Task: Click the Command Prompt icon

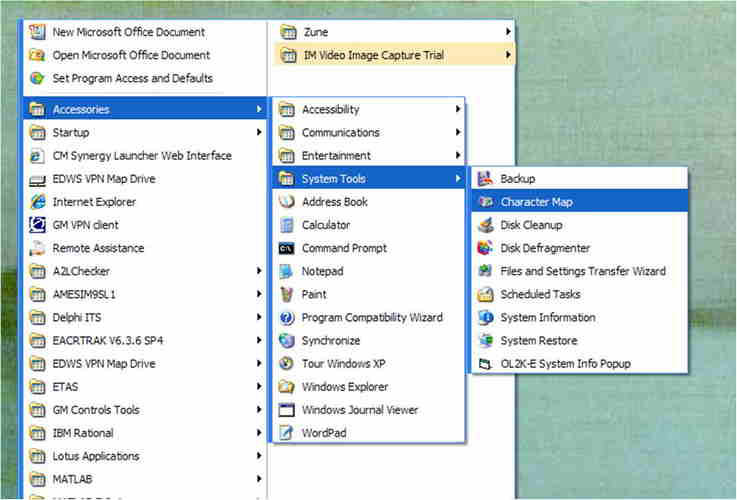Action: [x=287, y=248]
